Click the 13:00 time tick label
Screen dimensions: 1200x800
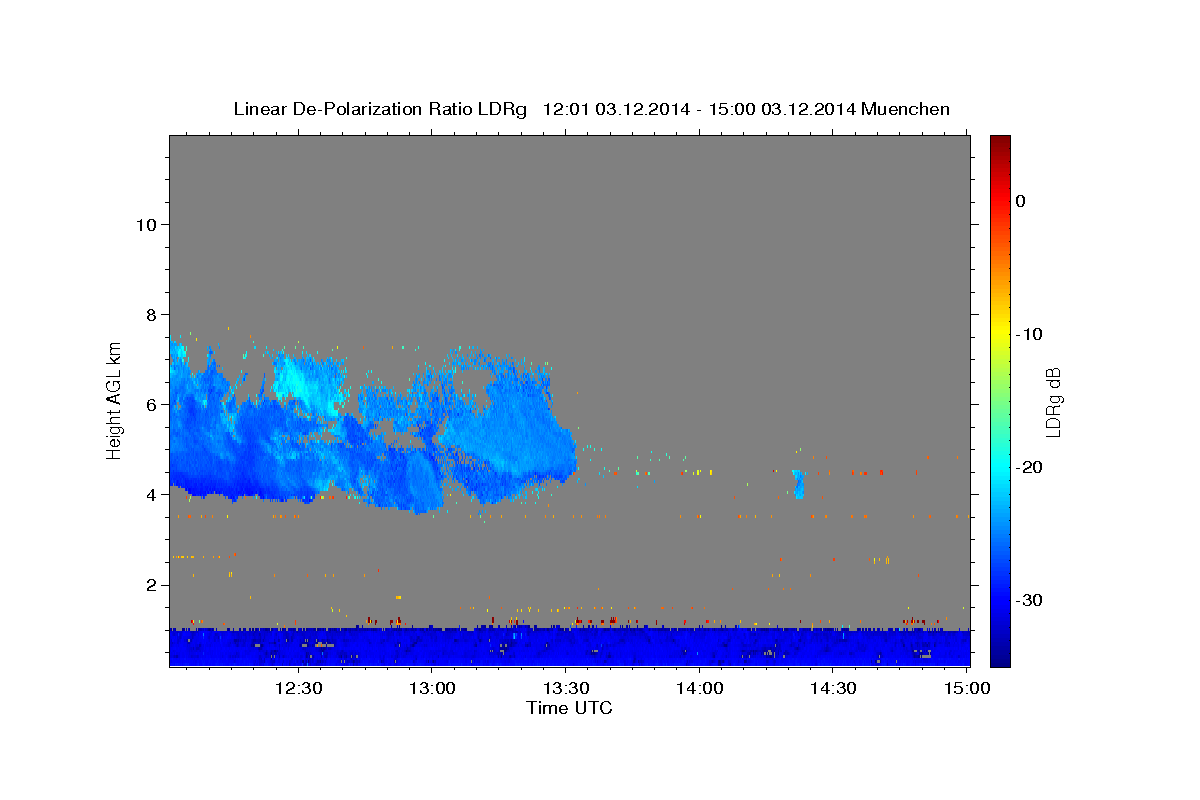[432, 688]
